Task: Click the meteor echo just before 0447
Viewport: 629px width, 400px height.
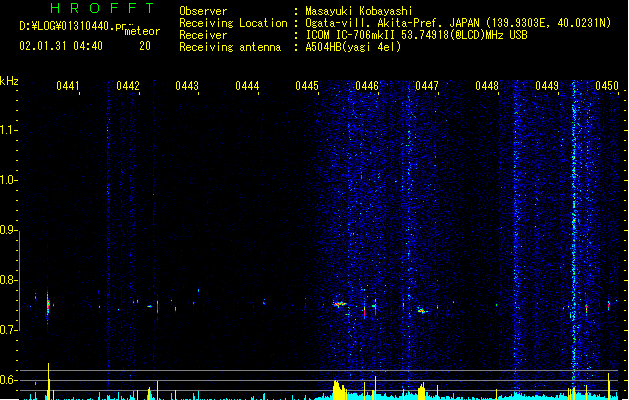Action: (x=422, y=311)
